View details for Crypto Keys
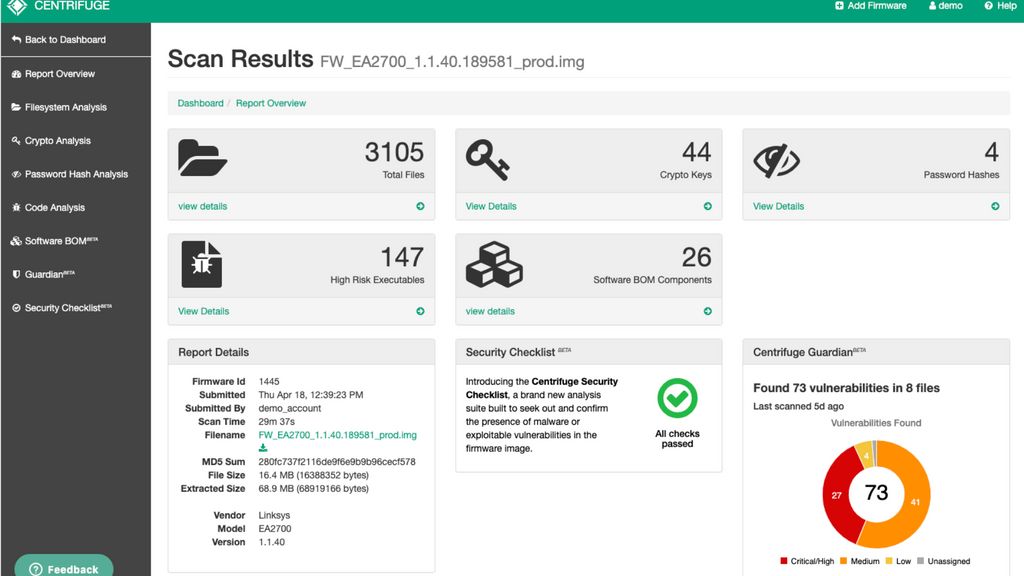Image resolution: width=1024 pixels, height=576 pixels. [491, 206]
